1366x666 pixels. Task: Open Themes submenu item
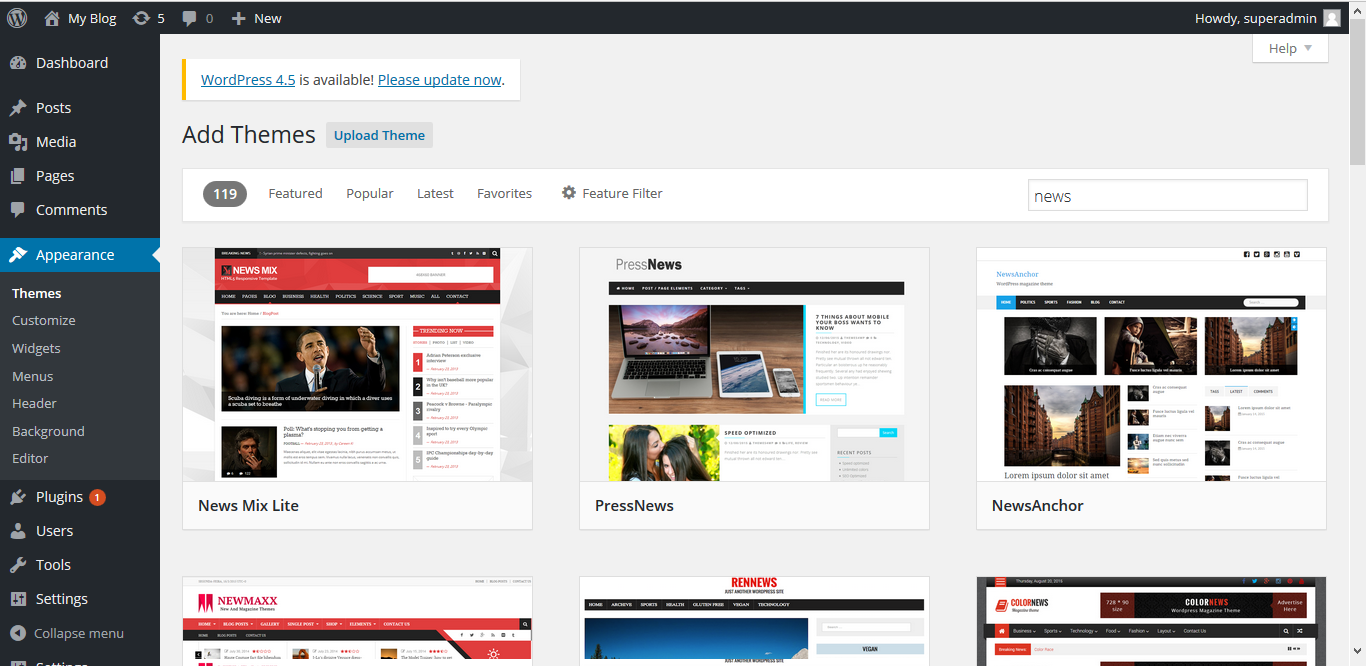click(x=37, y=293)
